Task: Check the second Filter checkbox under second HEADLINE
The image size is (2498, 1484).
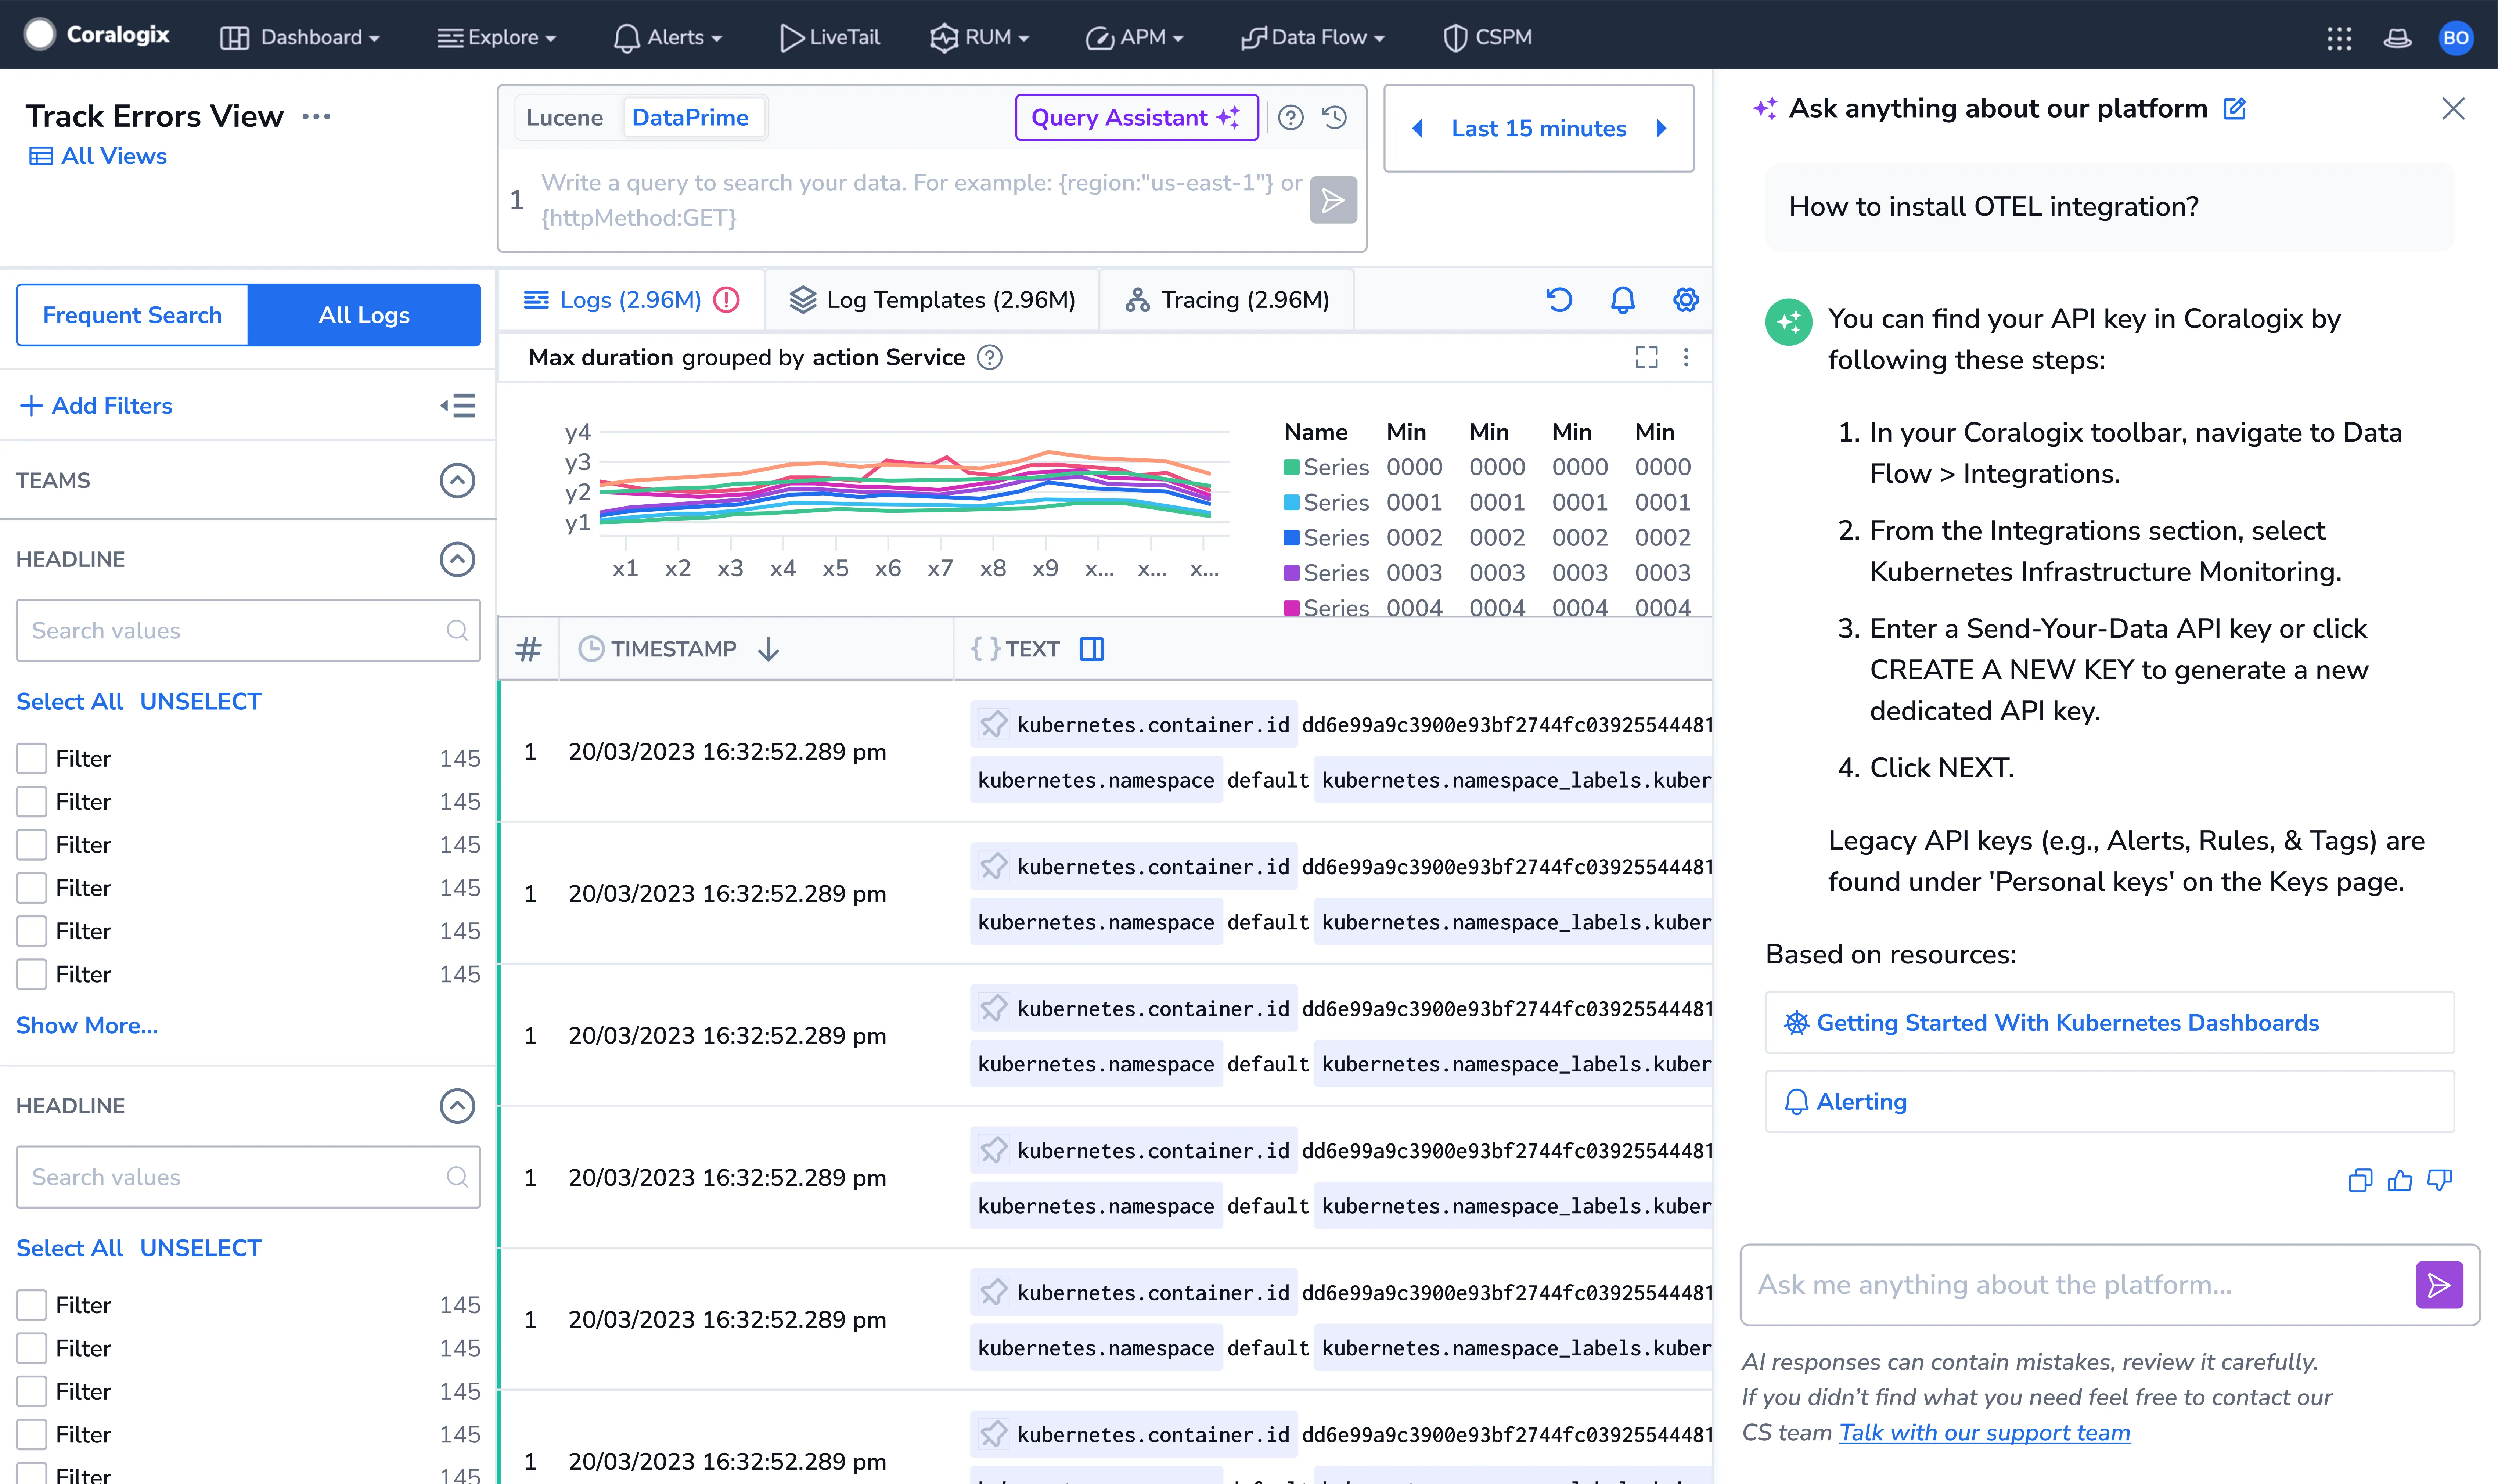Action: (x=32, y=1348)
